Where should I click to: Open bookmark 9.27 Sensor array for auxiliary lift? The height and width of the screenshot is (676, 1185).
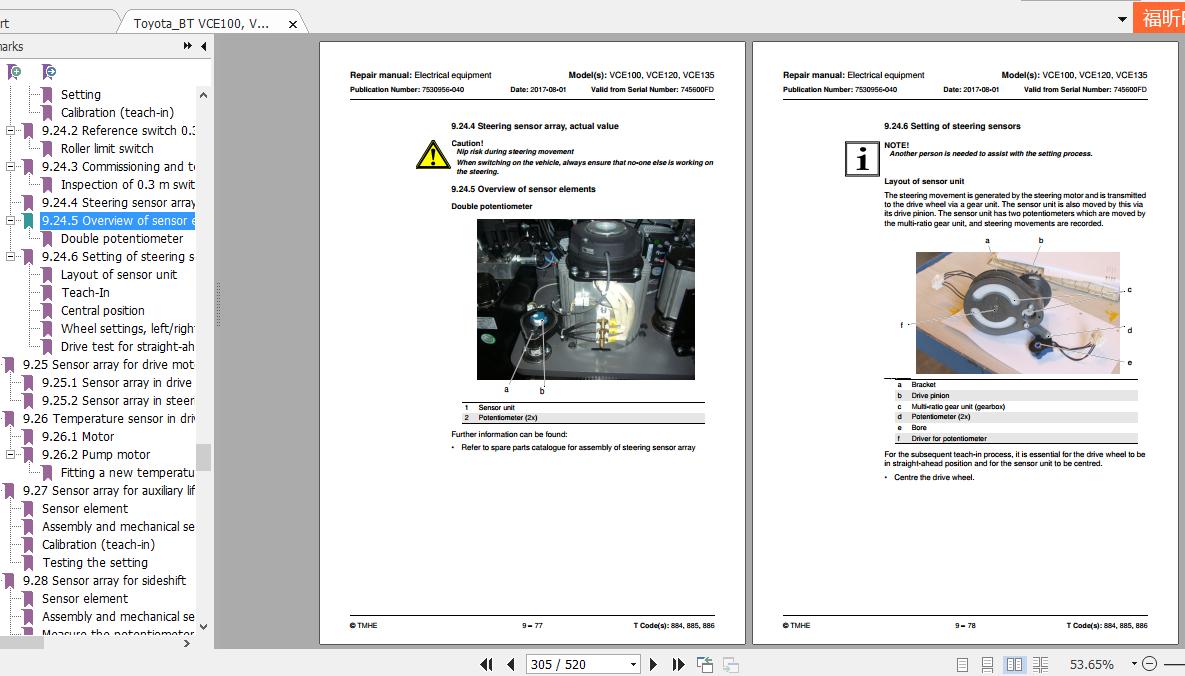[108, 491]
